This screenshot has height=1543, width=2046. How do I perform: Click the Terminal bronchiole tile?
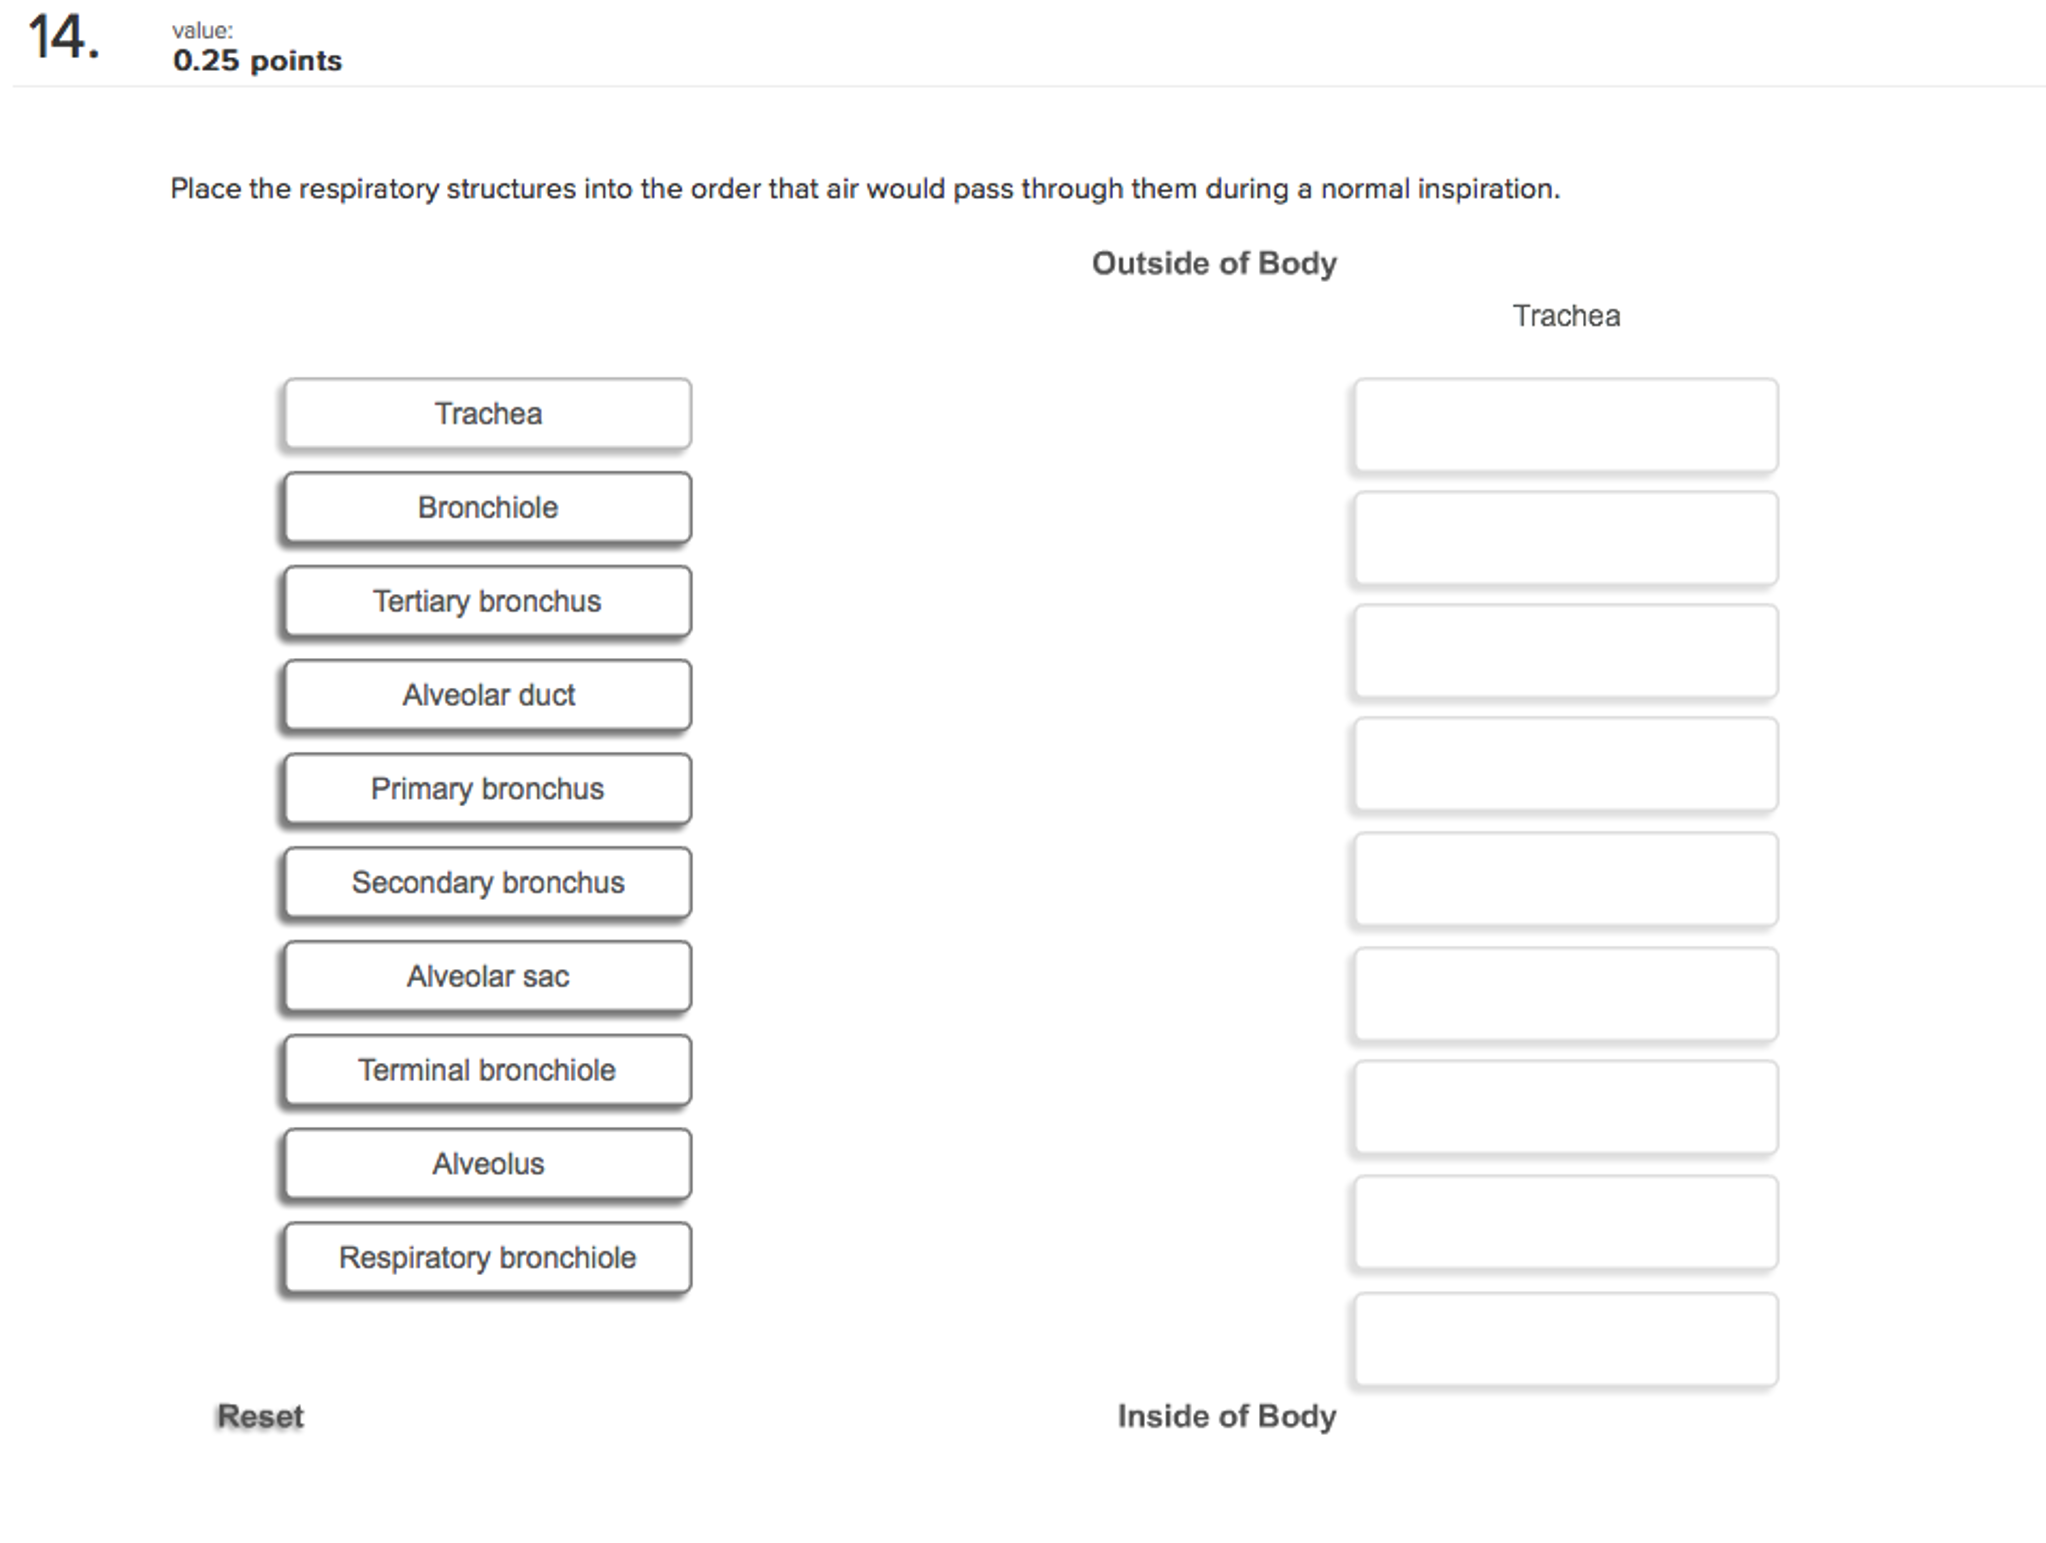click(x=486, y=1070)
